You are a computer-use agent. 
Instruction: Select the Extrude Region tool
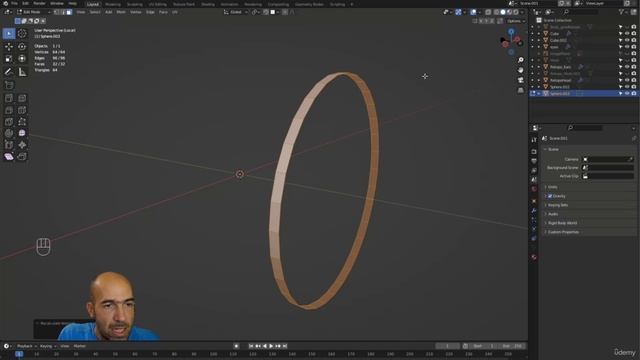point(9,98)
